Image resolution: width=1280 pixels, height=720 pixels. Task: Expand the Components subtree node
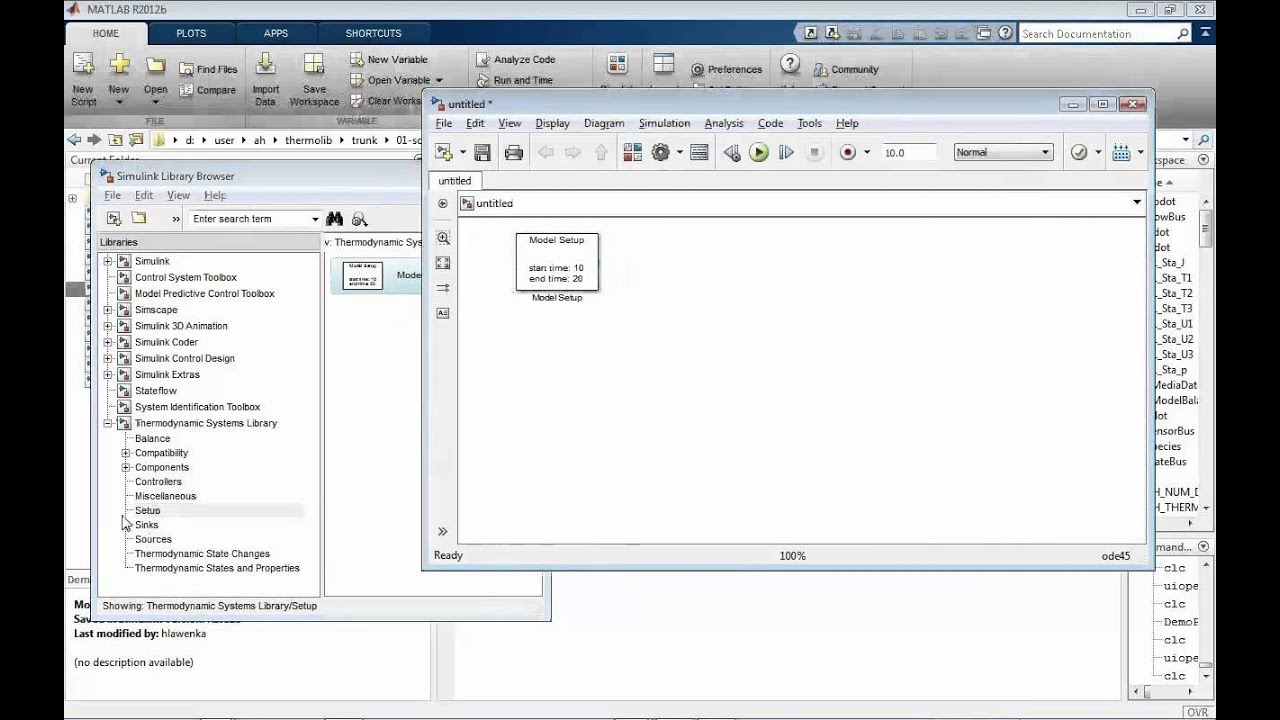pos(126,467)
